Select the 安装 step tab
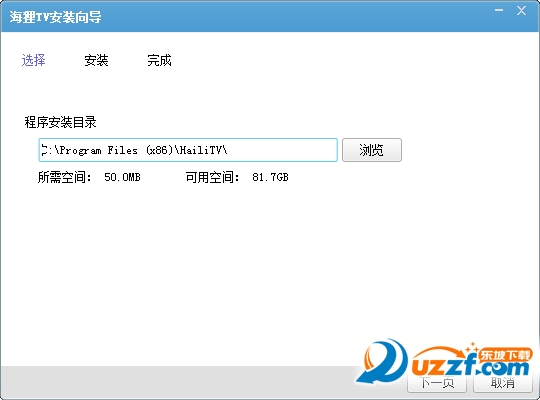Image resolution: width=540 pixels, height=400 pixels. (96, 60)
